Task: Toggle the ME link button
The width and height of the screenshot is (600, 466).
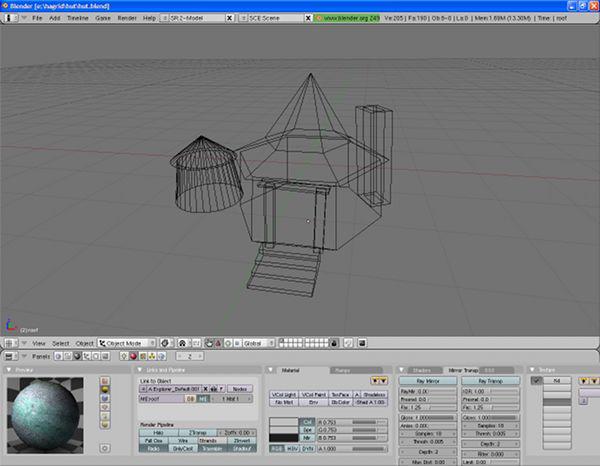Action: point(203,399)
